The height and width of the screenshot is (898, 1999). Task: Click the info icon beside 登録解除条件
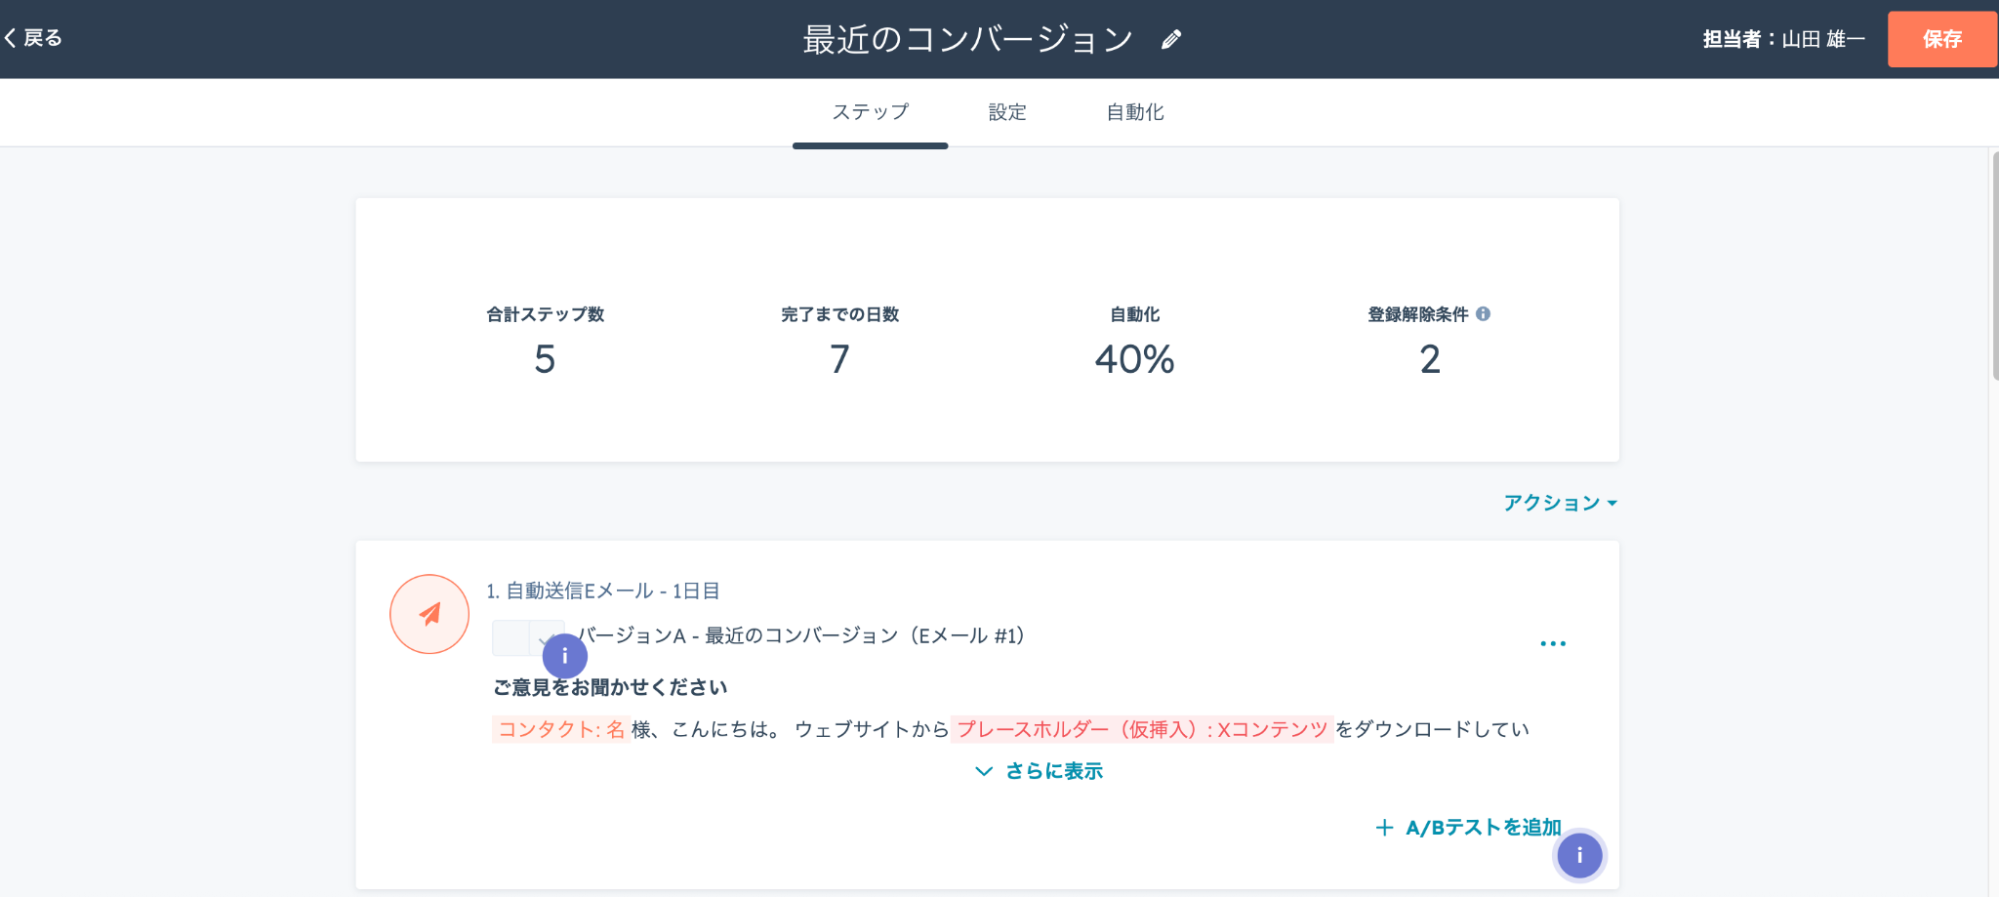(x=1483, y=314)
